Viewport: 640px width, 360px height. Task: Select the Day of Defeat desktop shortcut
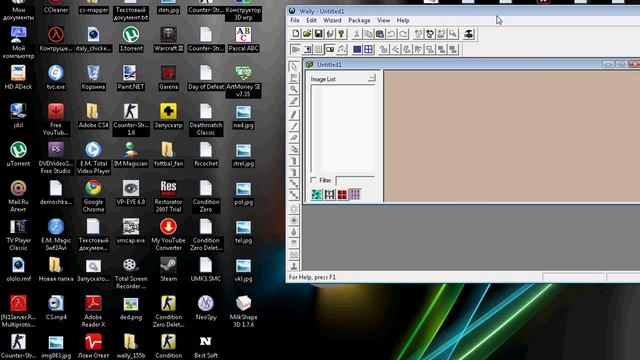coord(206,78)
